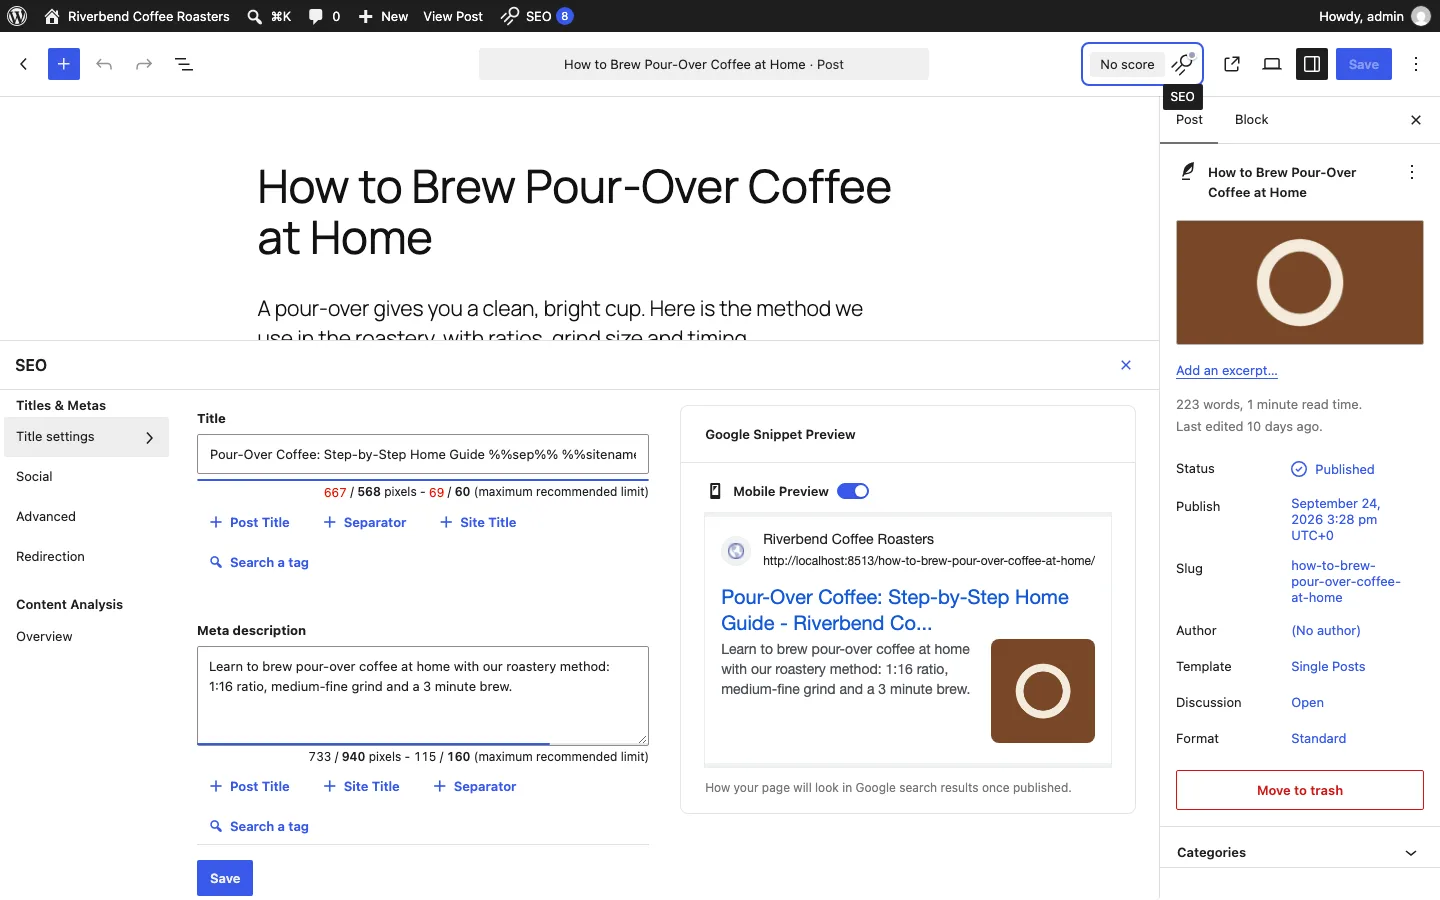Select the Post tab

point(1189,120)
